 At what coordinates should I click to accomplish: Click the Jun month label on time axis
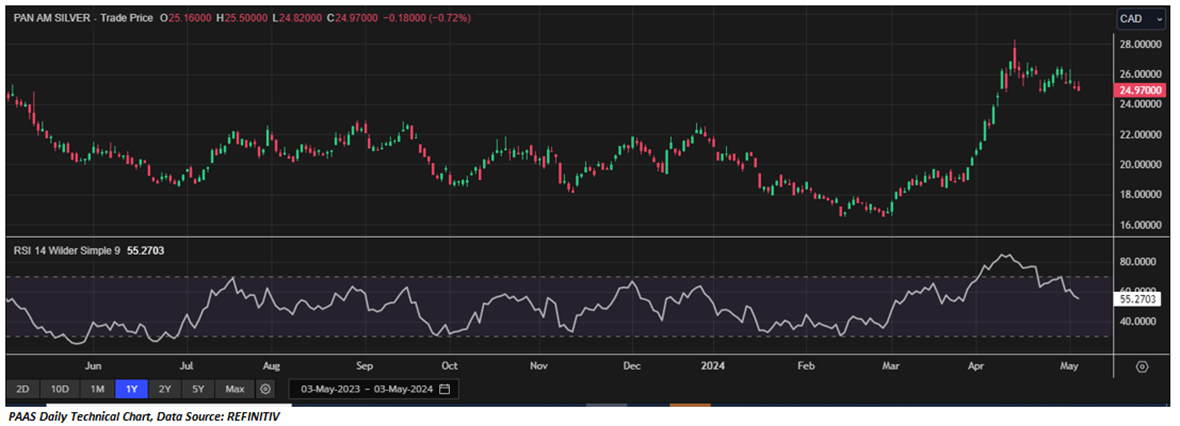[x=93, y=367]
